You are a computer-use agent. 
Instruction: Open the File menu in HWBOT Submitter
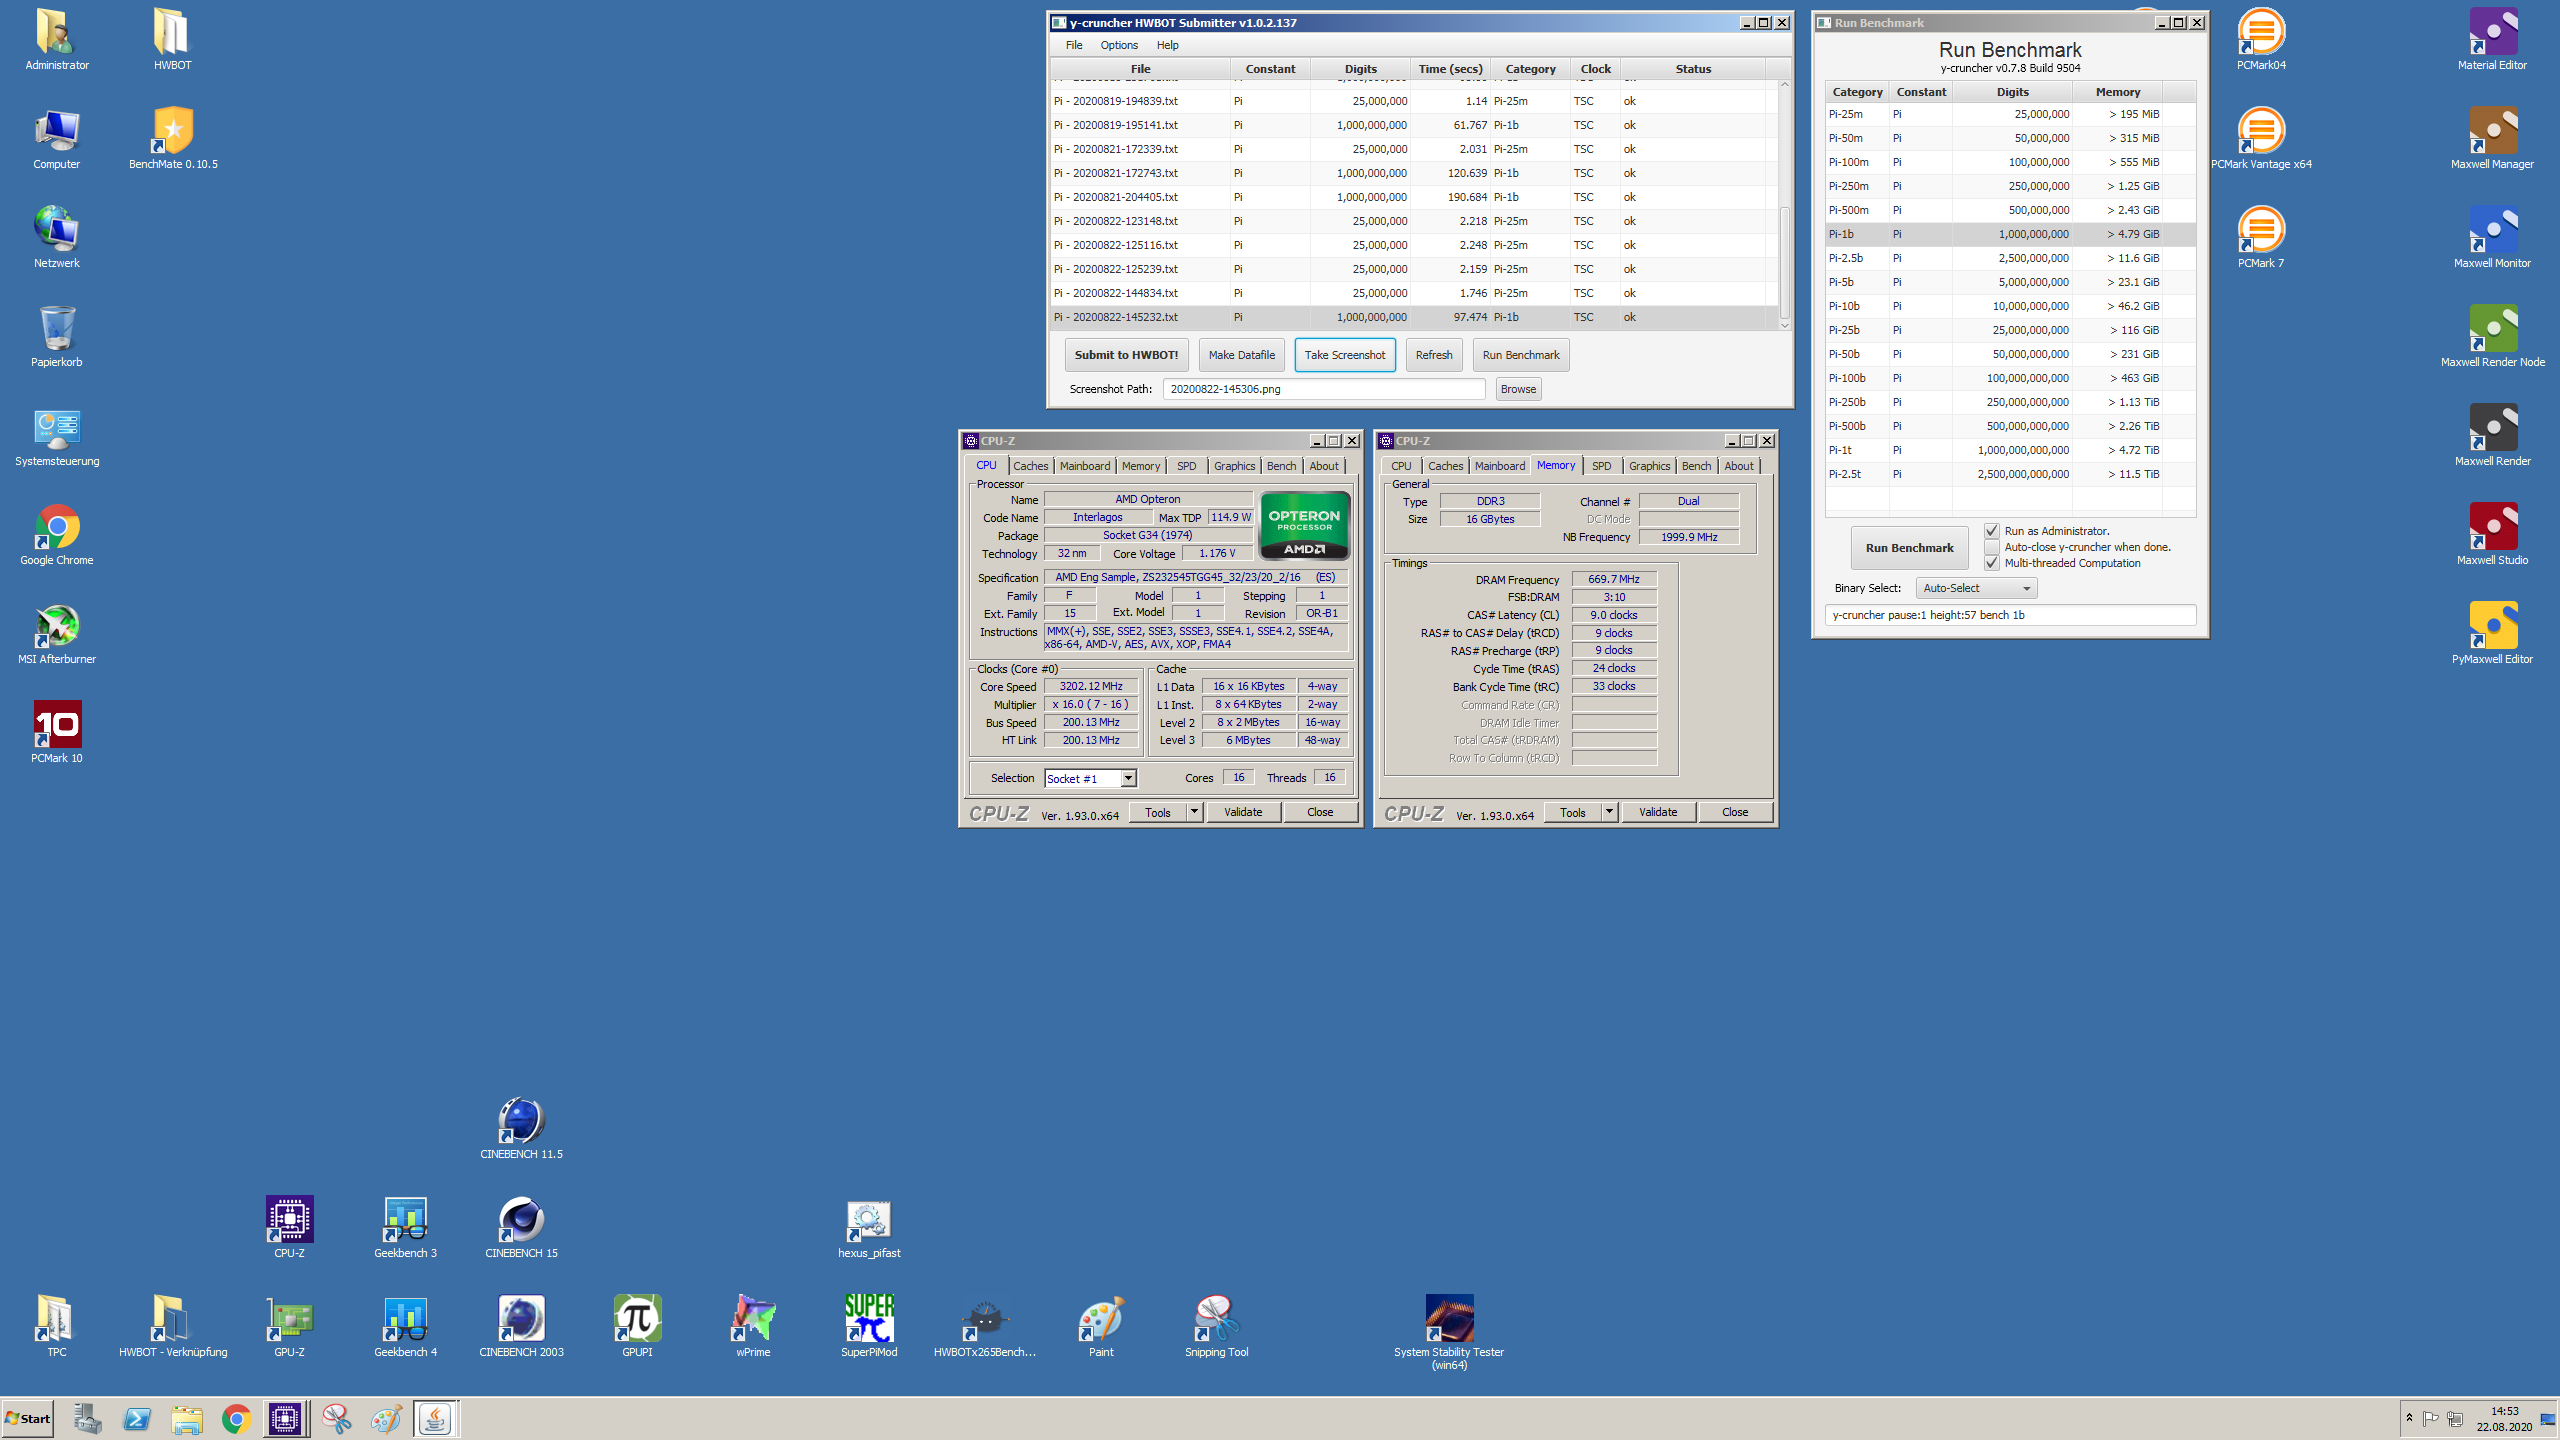click(1074, 45)
